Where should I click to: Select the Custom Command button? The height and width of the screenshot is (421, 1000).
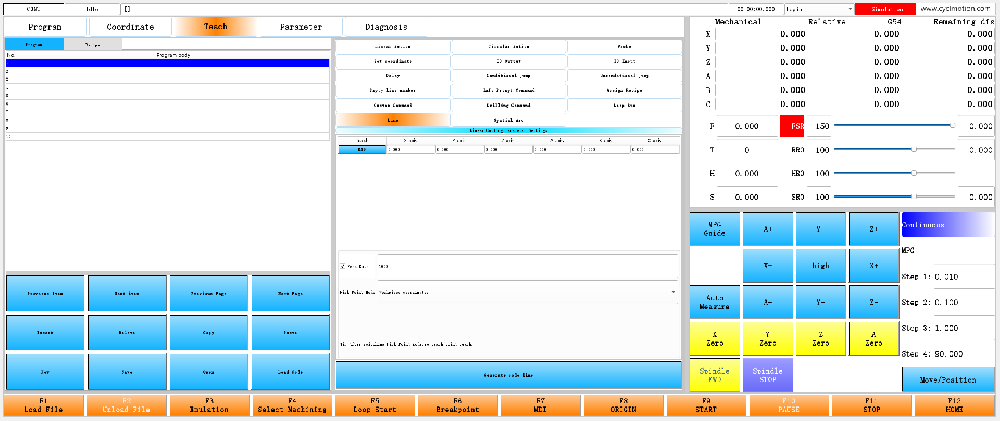point(393,105)
